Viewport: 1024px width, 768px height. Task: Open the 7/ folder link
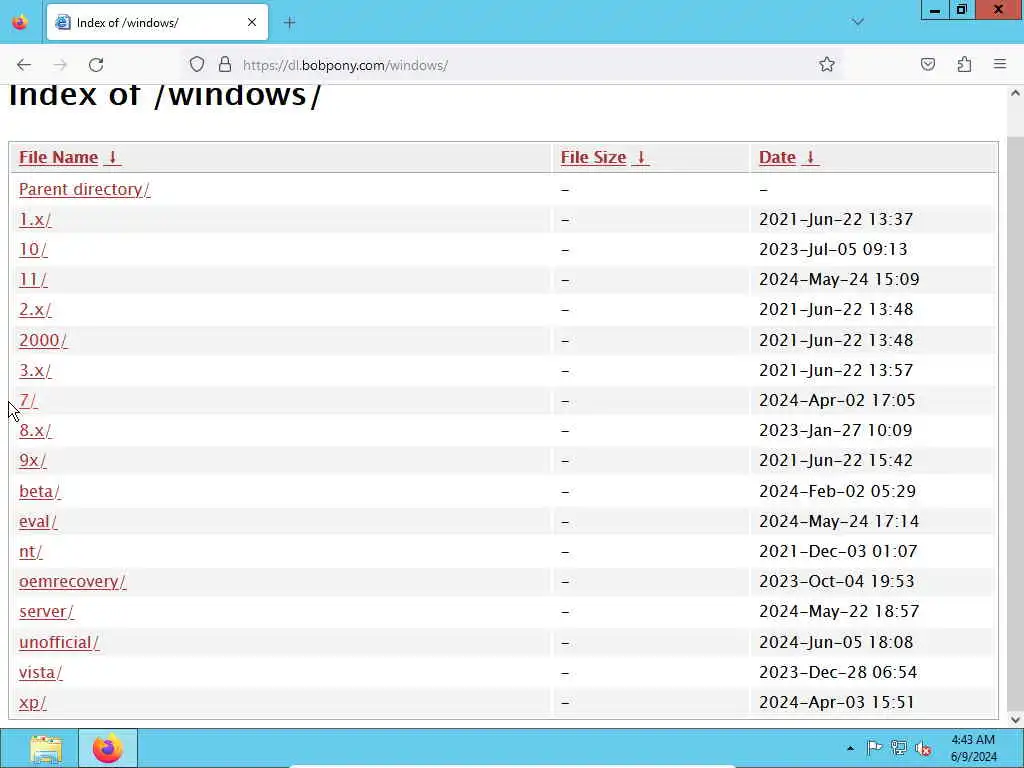pyautogui.click(x=28, y=400)
